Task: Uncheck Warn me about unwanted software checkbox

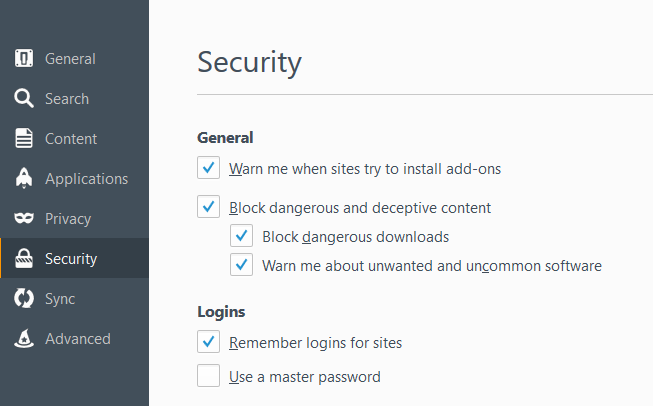Action: point(241,266)
